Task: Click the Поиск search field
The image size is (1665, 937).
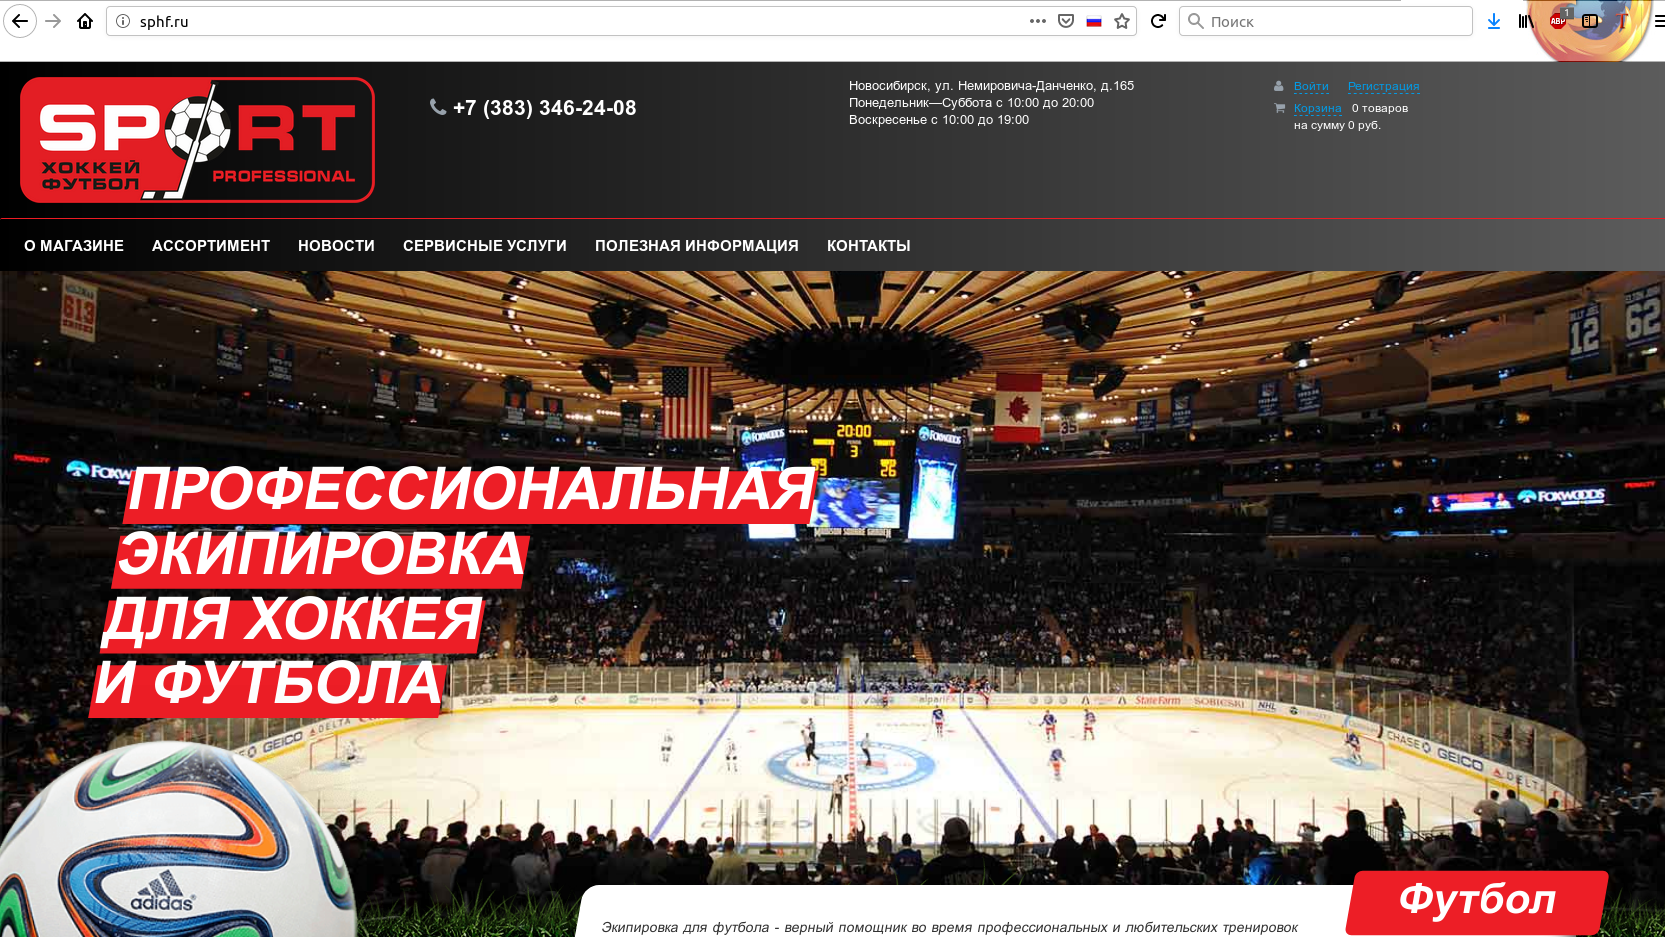Action: click(1325, 21)
